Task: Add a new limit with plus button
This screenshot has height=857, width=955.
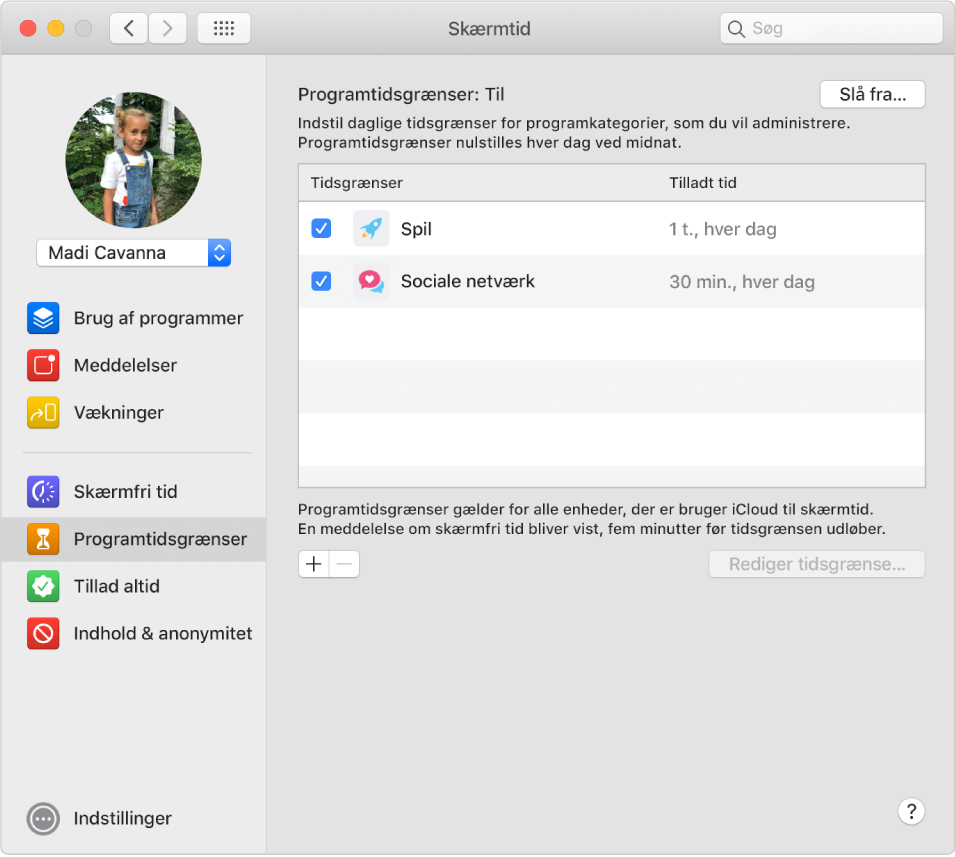Action: (314, 564)
